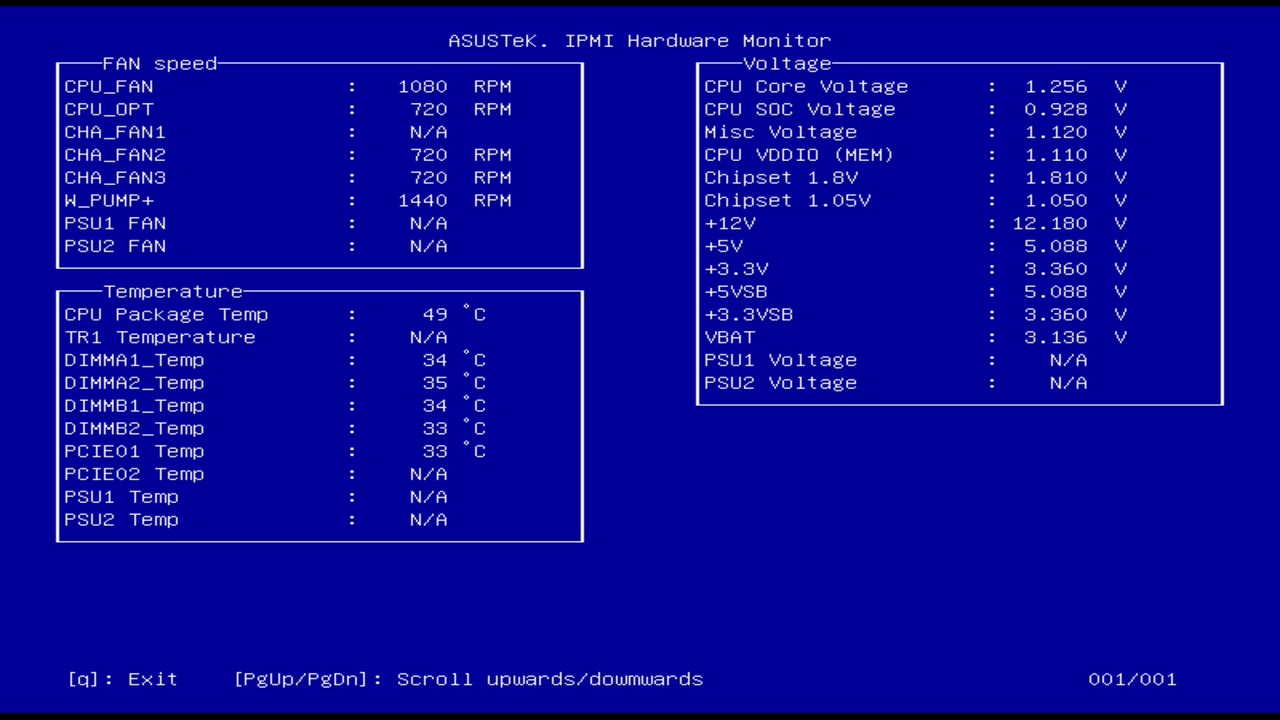Click the 001/001 page indicator
The image size is (1280, 720).
click(x=1133, y=680)
